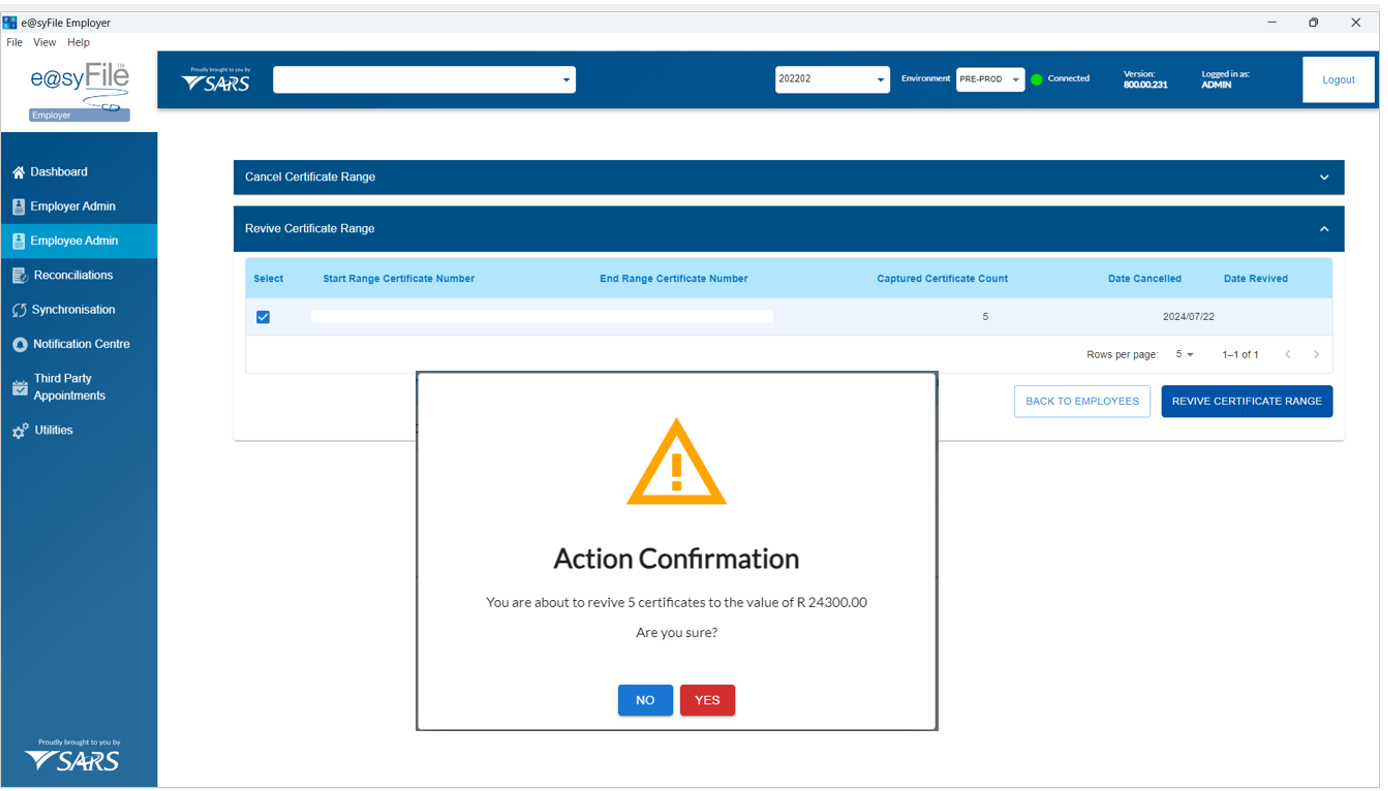Click the Third Party Appointments calendar icon
This screenshot has height=791, width=1388.
(x=19, y=388)
